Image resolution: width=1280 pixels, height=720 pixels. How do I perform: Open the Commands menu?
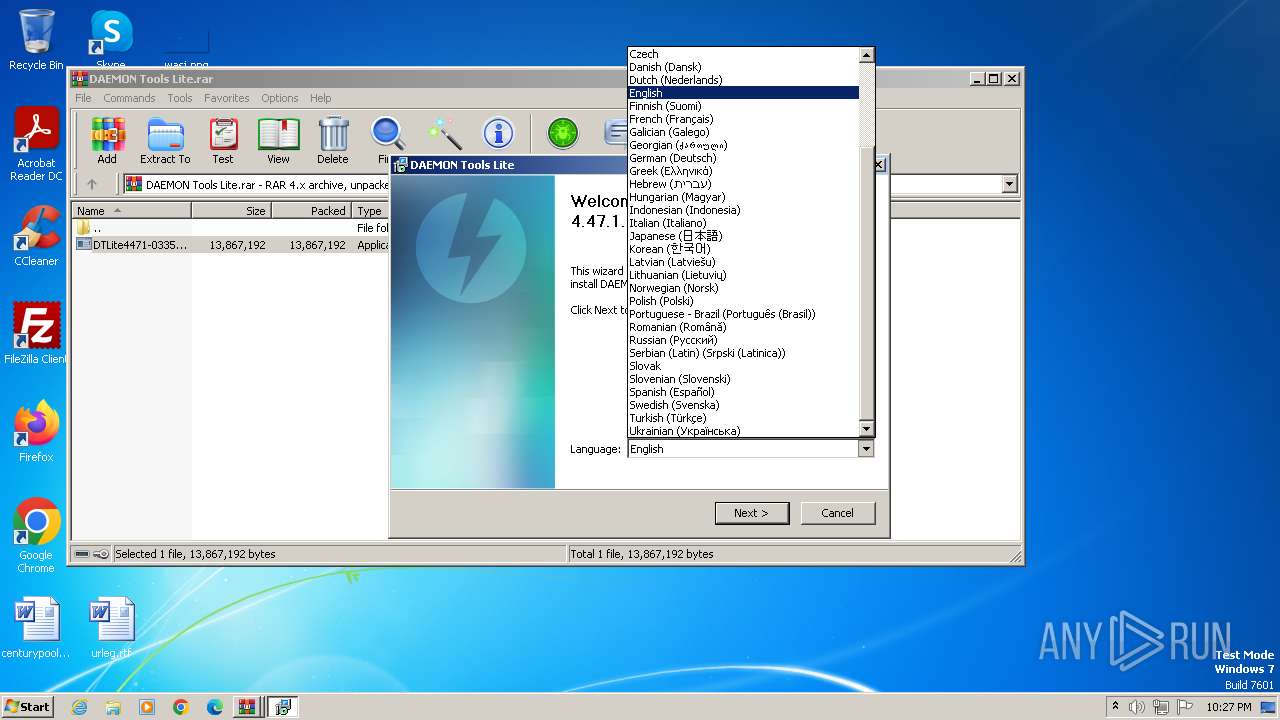tap(129, 98)
